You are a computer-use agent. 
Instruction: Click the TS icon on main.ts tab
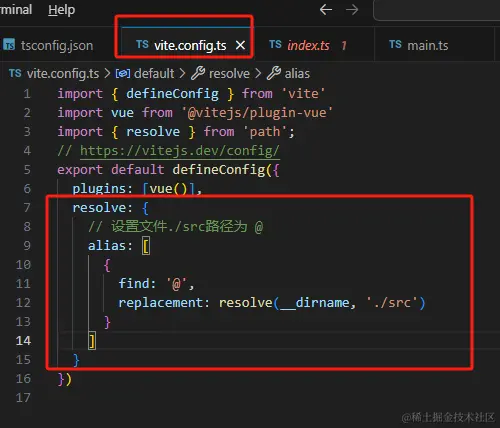(x=395, y=44)
